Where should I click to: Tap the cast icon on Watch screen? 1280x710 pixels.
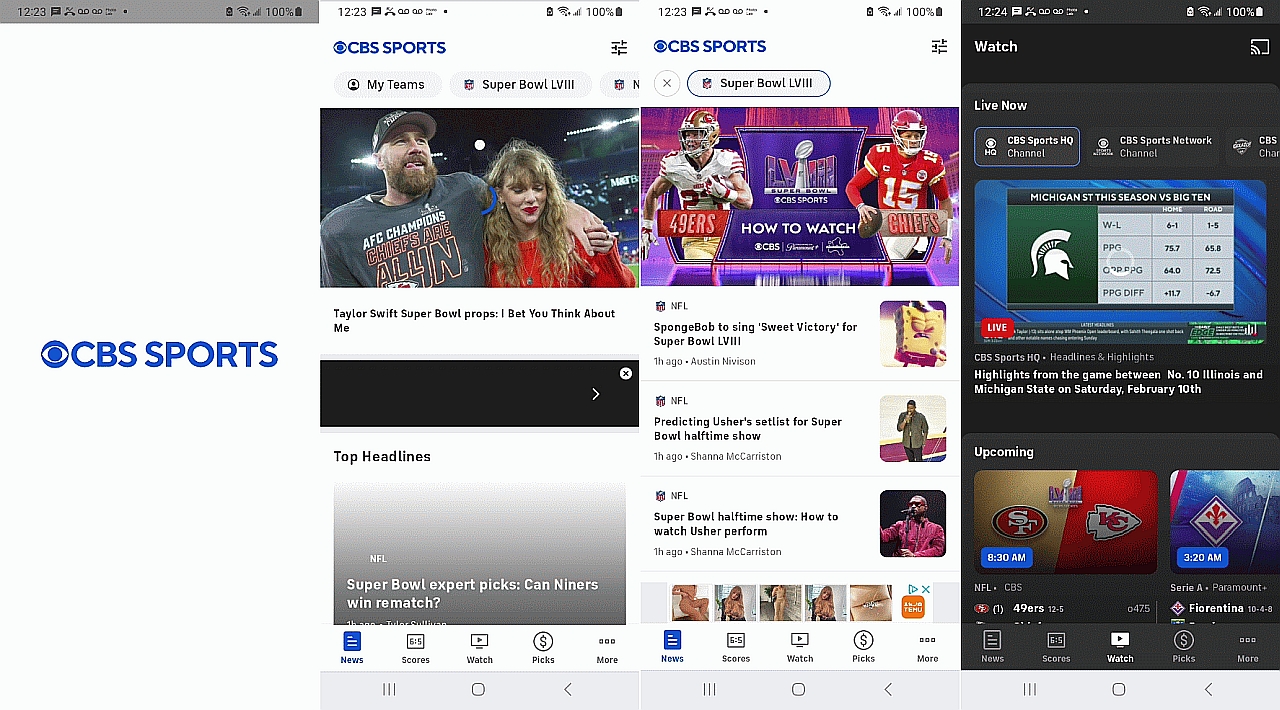[x=1259, y=47]
